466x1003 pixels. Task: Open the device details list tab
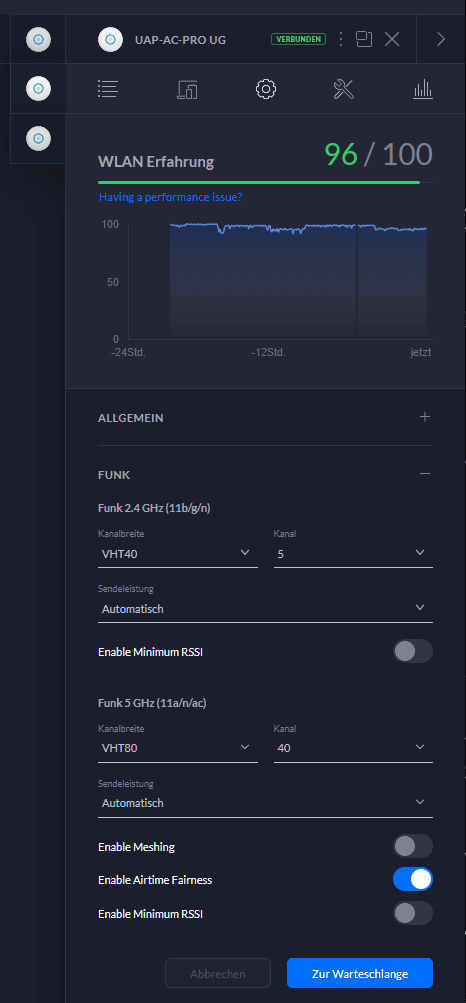[x=108, y=89]
